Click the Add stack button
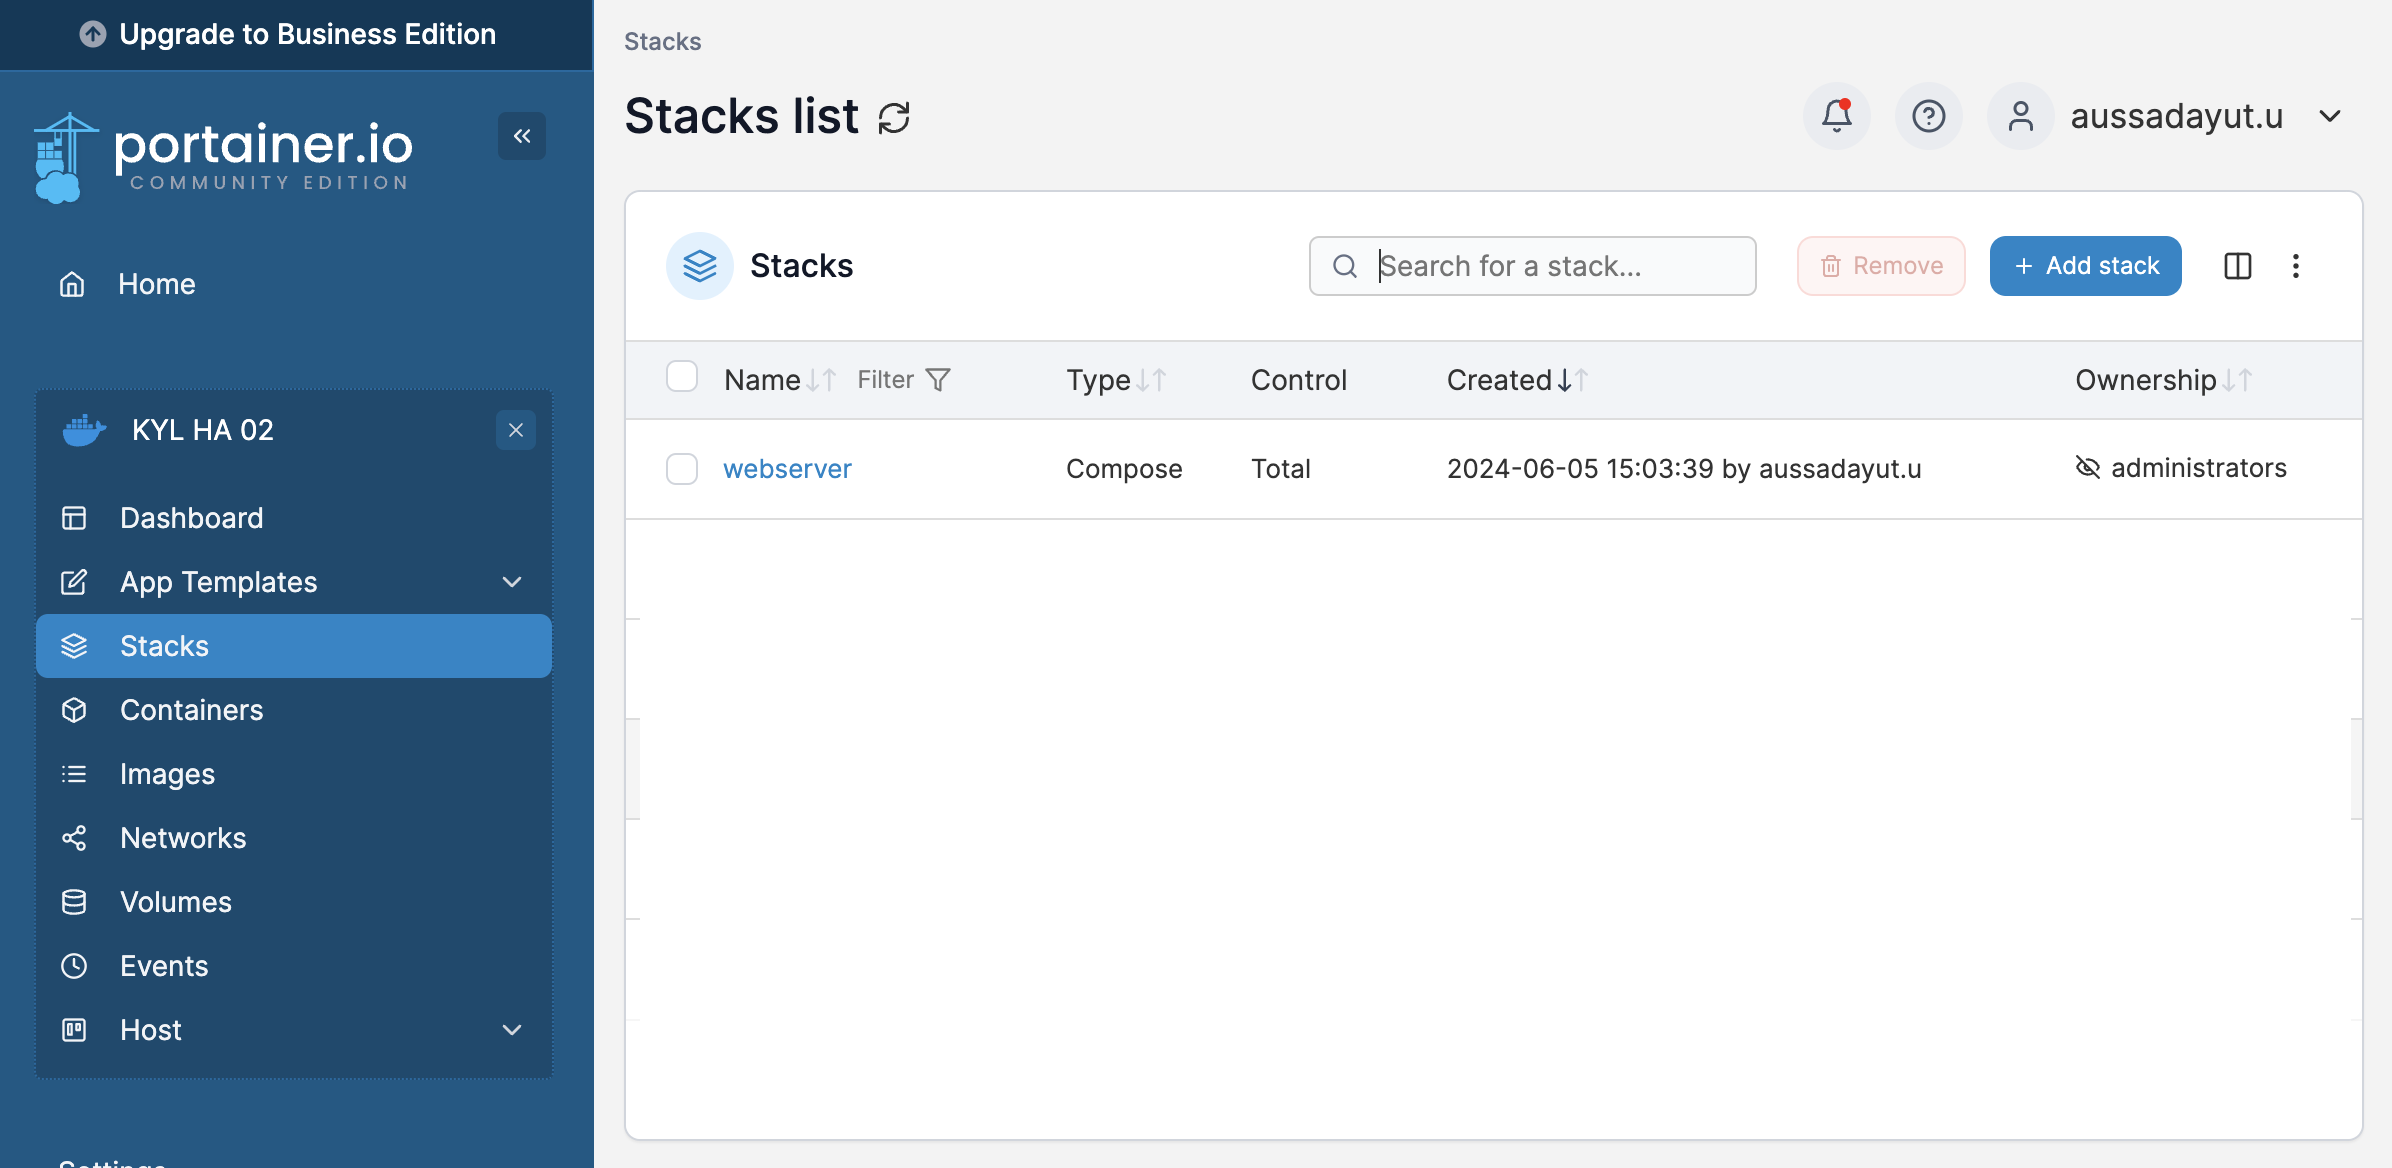Image resolution: width=2392 pixels, height=1168 pixels. 2085,266
